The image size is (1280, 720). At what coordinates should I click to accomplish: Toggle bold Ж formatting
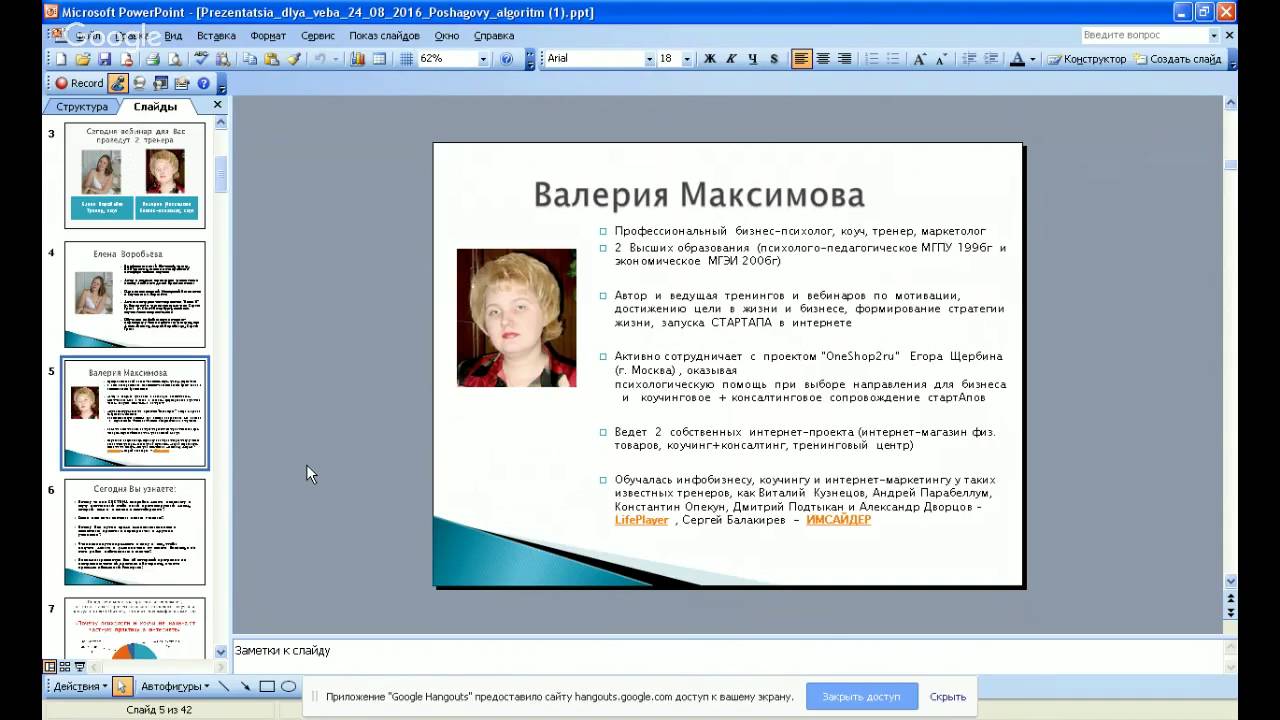710,59
